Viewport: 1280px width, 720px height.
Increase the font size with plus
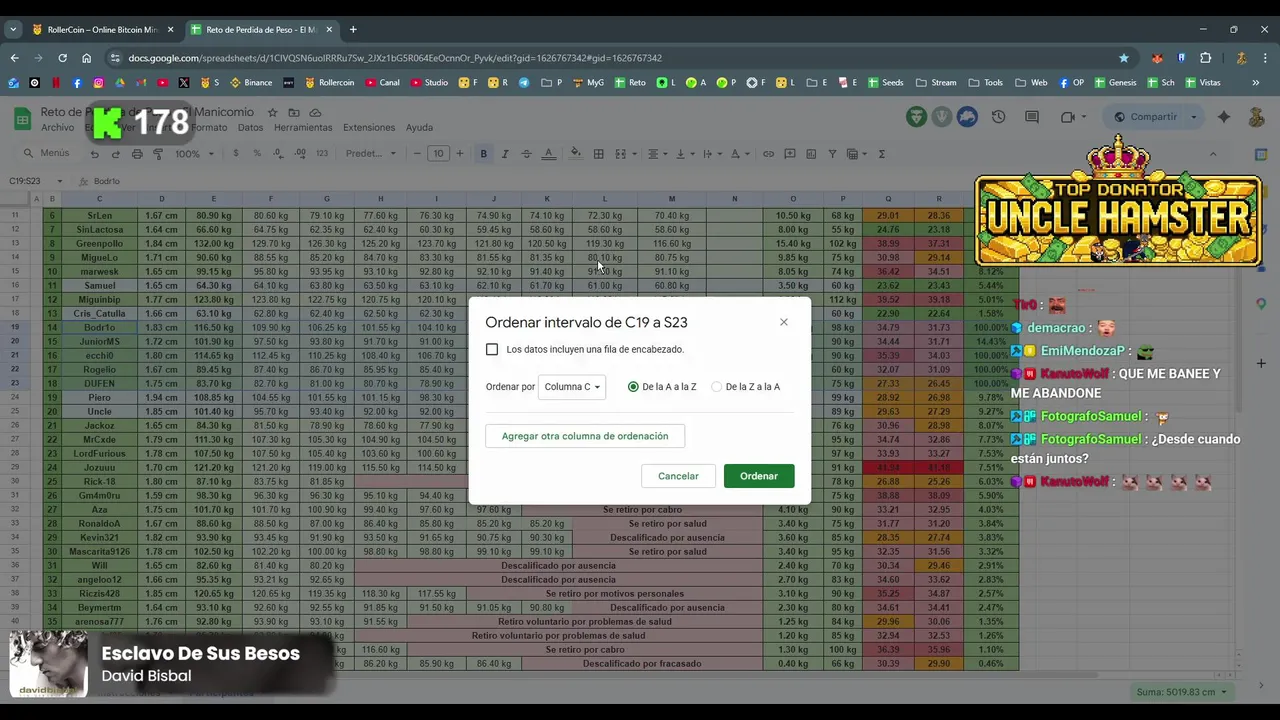[x=460, y=154]
